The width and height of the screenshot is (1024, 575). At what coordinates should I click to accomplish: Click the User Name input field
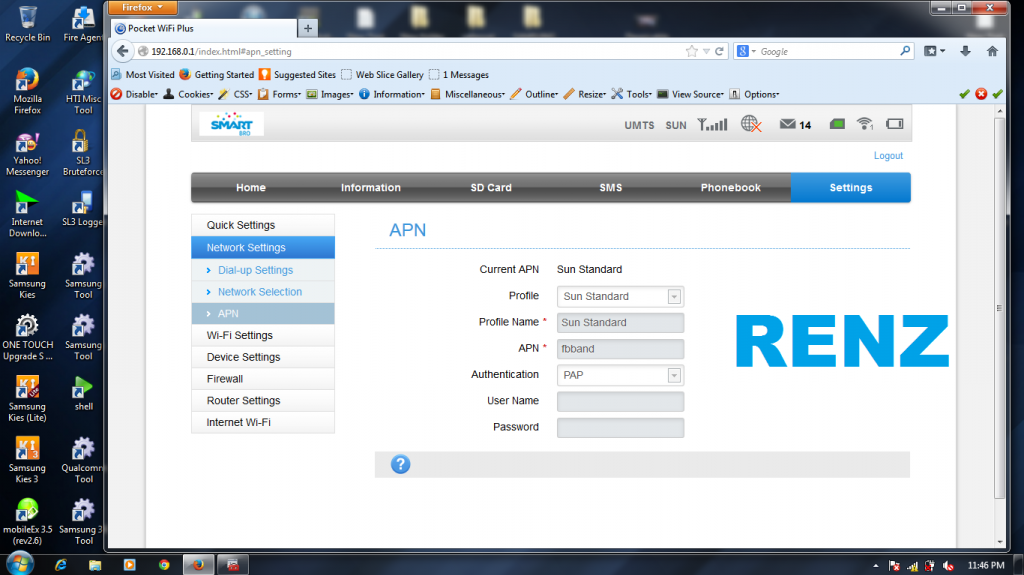pyautogui.click(x=620, y=401)
